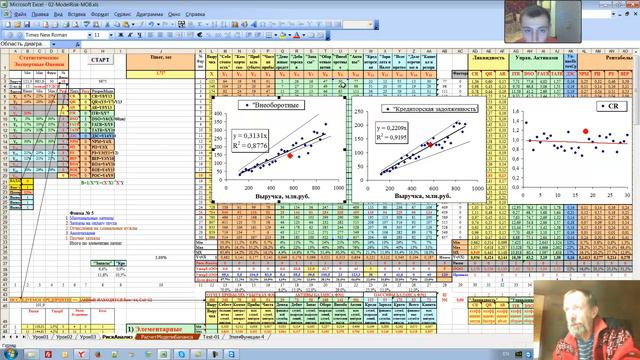Switch to the Урок03 sheet tab
The width and height of the screenshot is (640, 360).
pyautogui.click(x=88, y=337)
